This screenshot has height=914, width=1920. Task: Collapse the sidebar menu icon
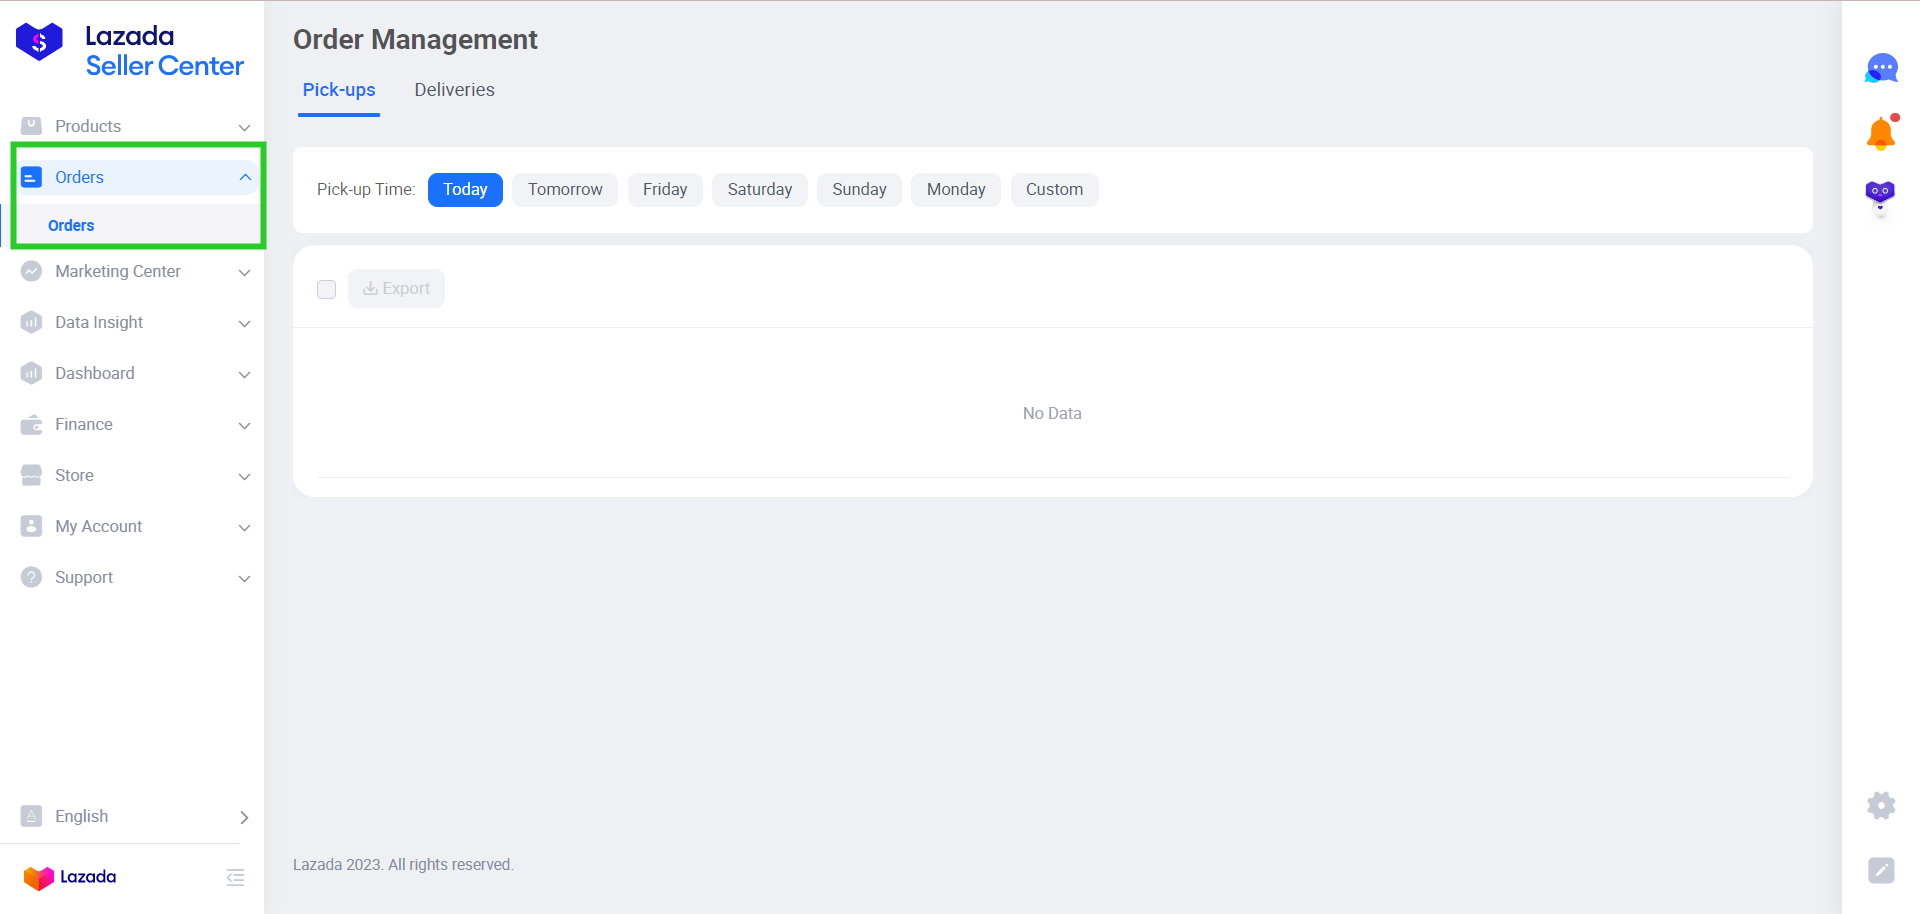(235, 877)
